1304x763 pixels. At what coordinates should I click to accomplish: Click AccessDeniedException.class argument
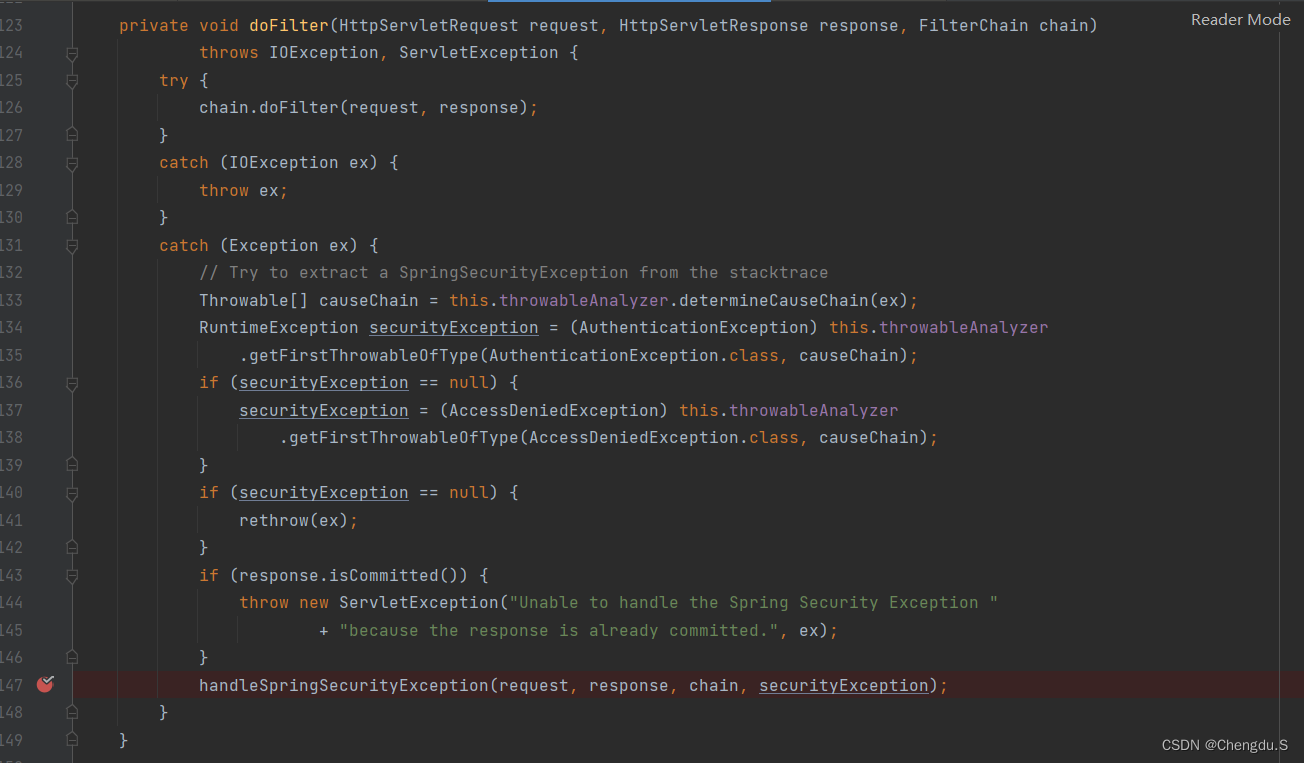click(x=664, y=437)
